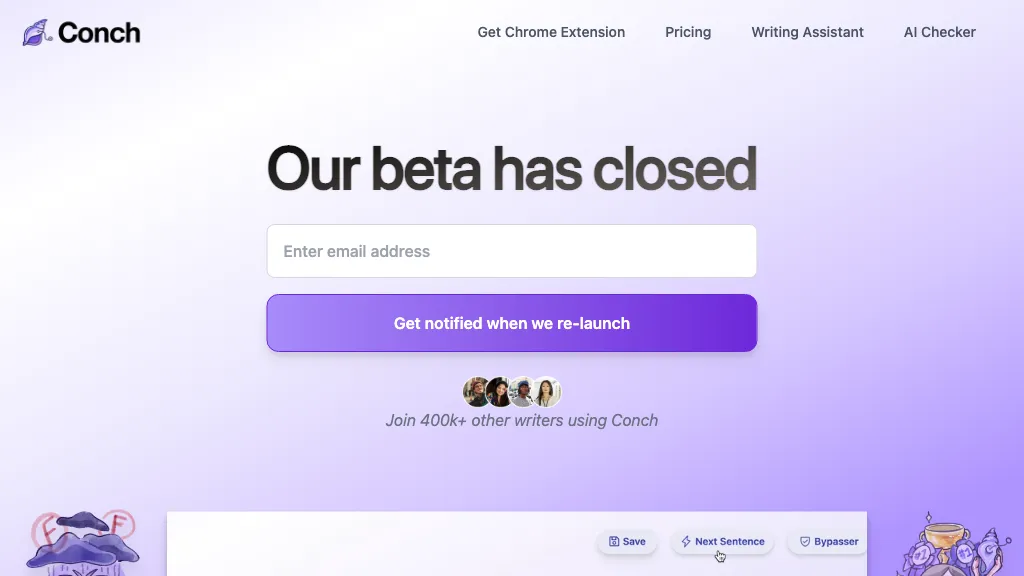
Task: Go to the Pricing page
Action: tap(688, 32)
